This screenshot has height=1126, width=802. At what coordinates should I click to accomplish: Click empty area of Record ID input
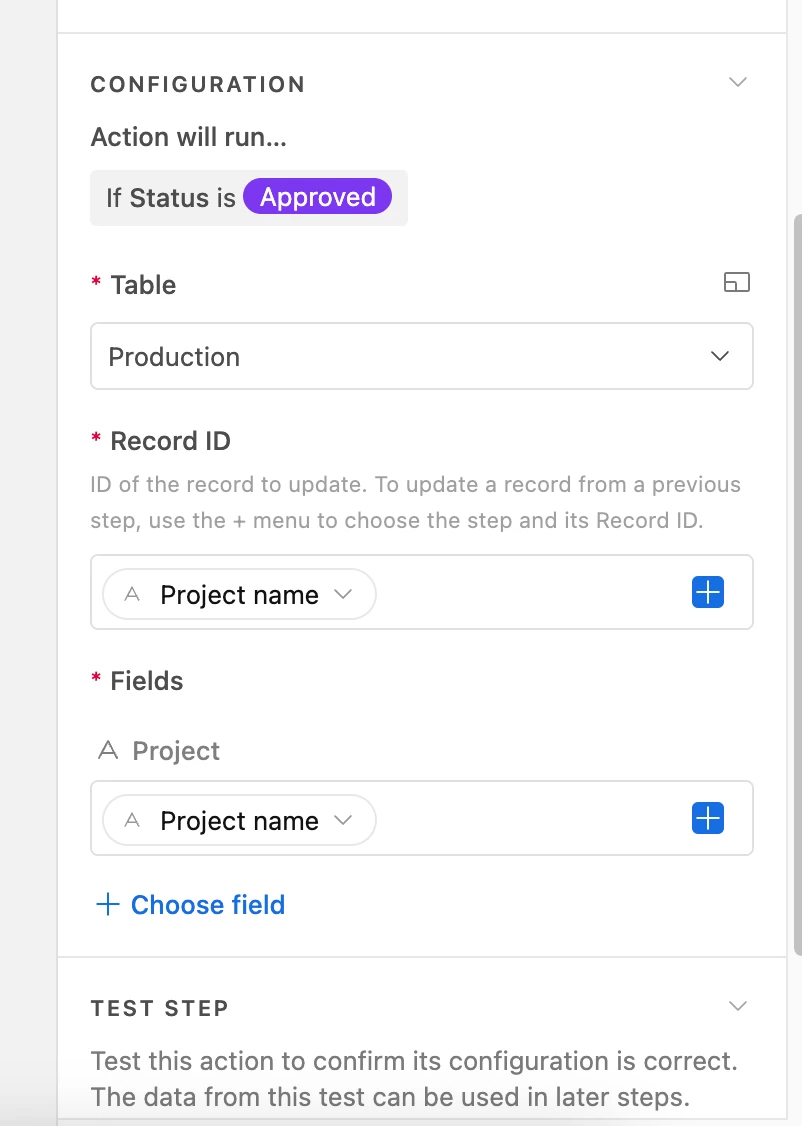pyautogui.click(x=530, y=593)
